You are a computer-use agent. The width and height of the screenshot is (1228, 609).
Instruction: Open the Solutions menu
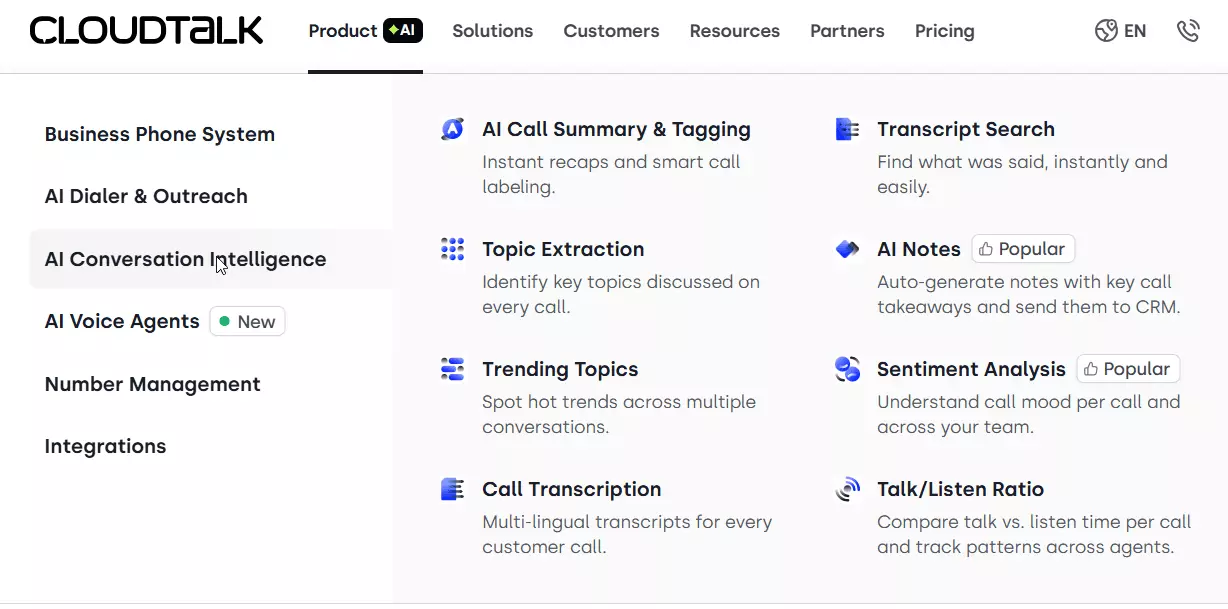(492, 31)
